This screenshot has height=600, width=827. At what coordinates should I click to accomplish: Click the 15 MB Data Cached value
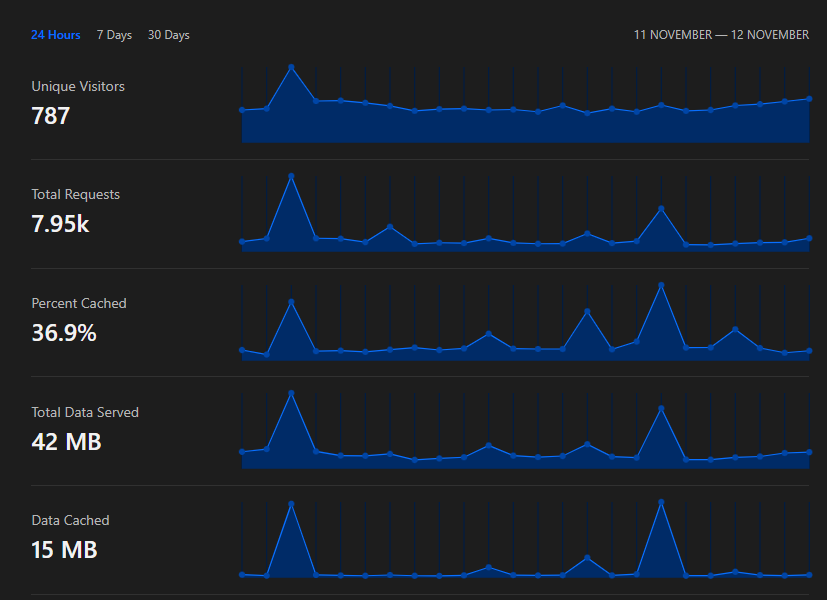pos(64,550)
